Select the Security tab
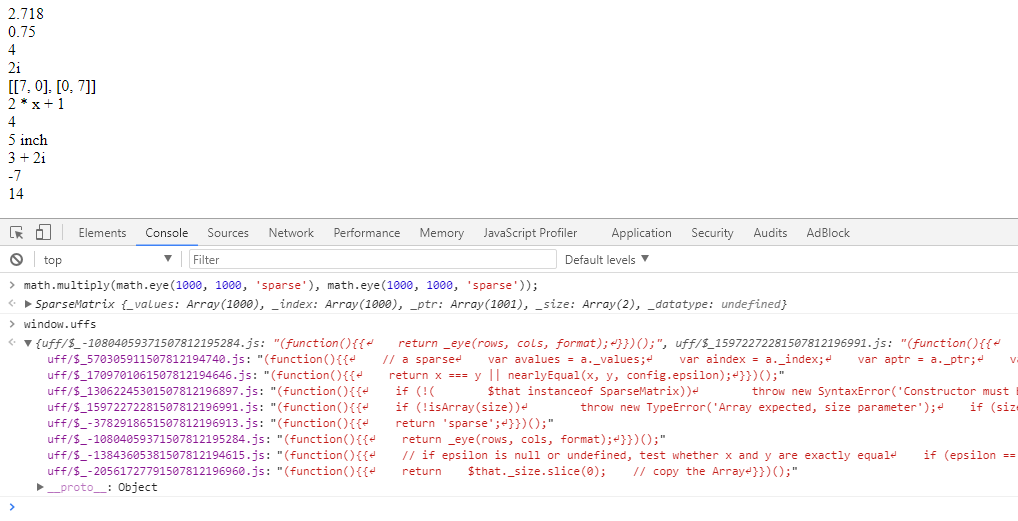The image size is (1018, 521). (x=712, y=233)
